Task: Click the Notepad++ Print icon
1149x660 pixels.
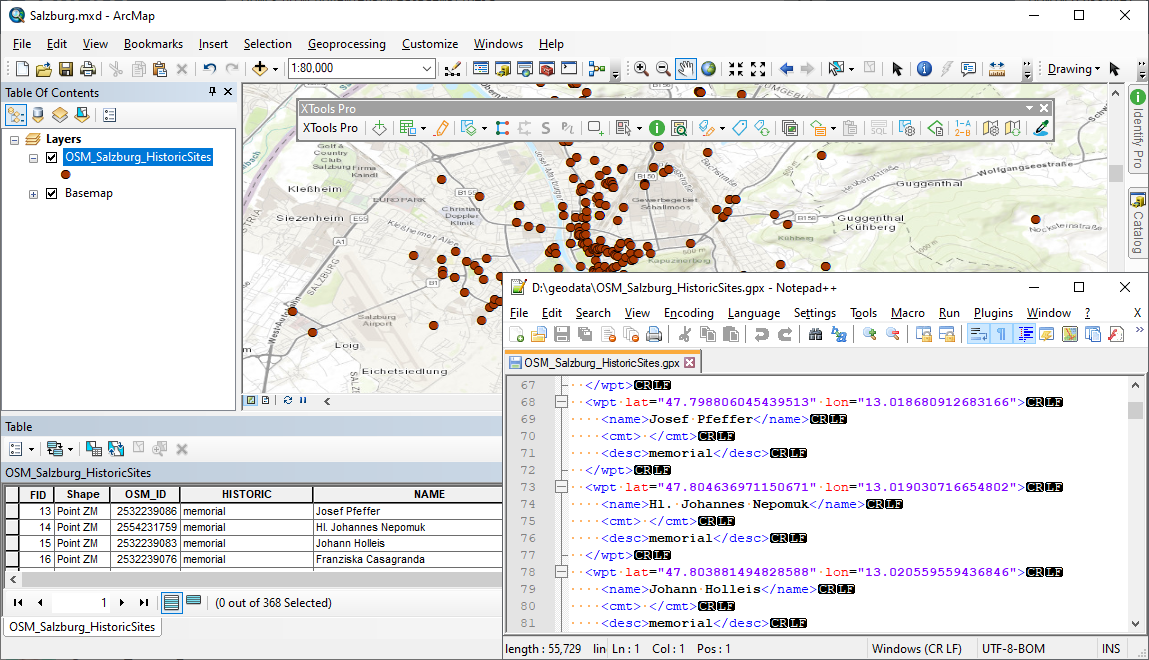Action: click(654, 335)
